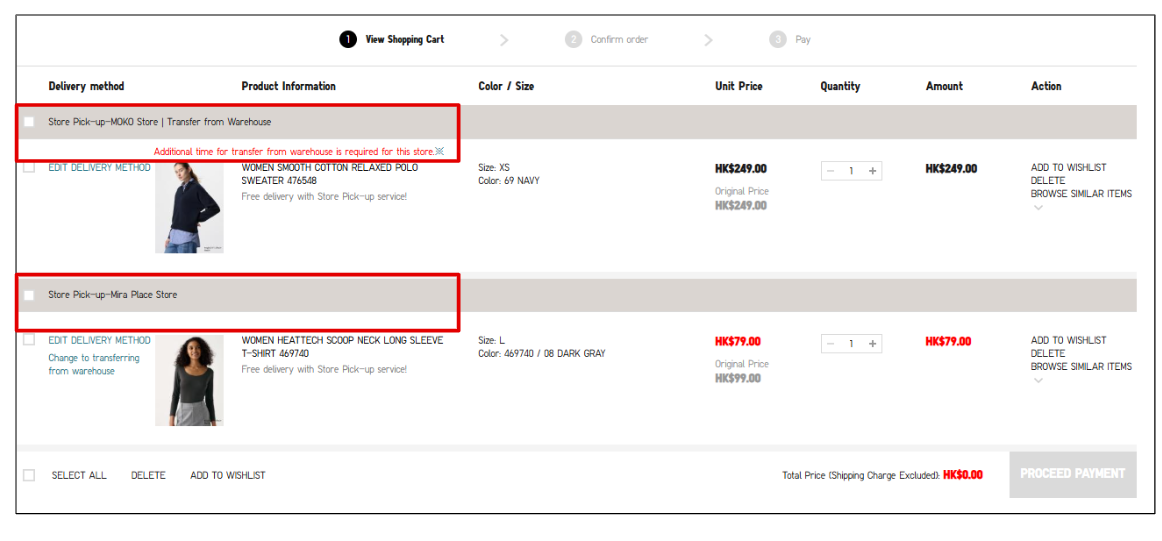Delete the Heattech T-shirt from cart

(1047, 353)
